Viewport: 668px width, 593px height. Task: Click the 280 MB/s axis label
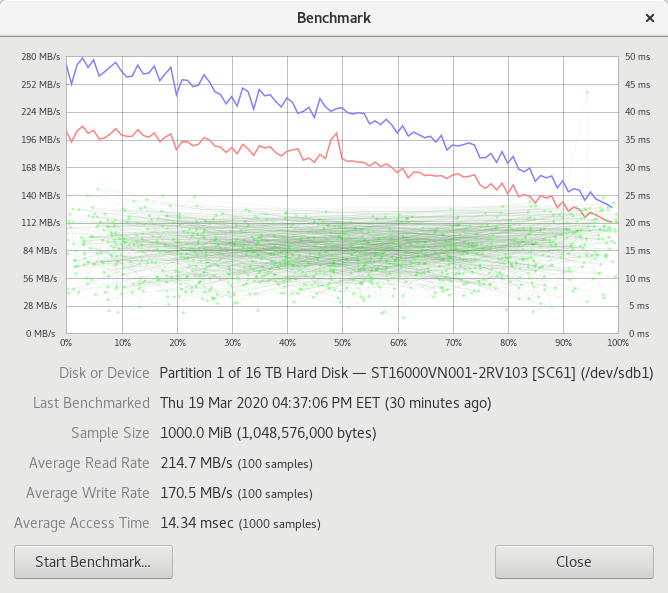click(x=41, y=57)
